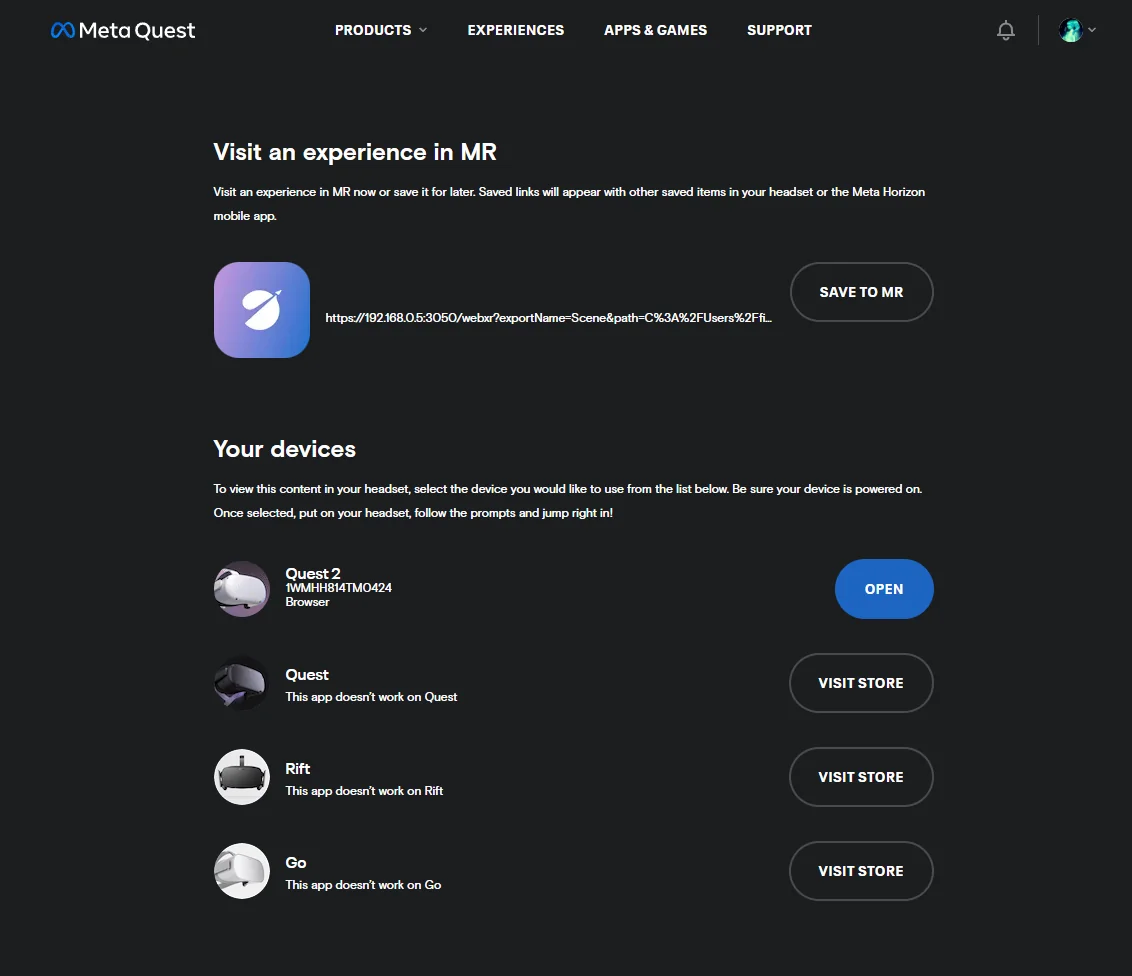Expand the account menu chevron

(1092, 30)
